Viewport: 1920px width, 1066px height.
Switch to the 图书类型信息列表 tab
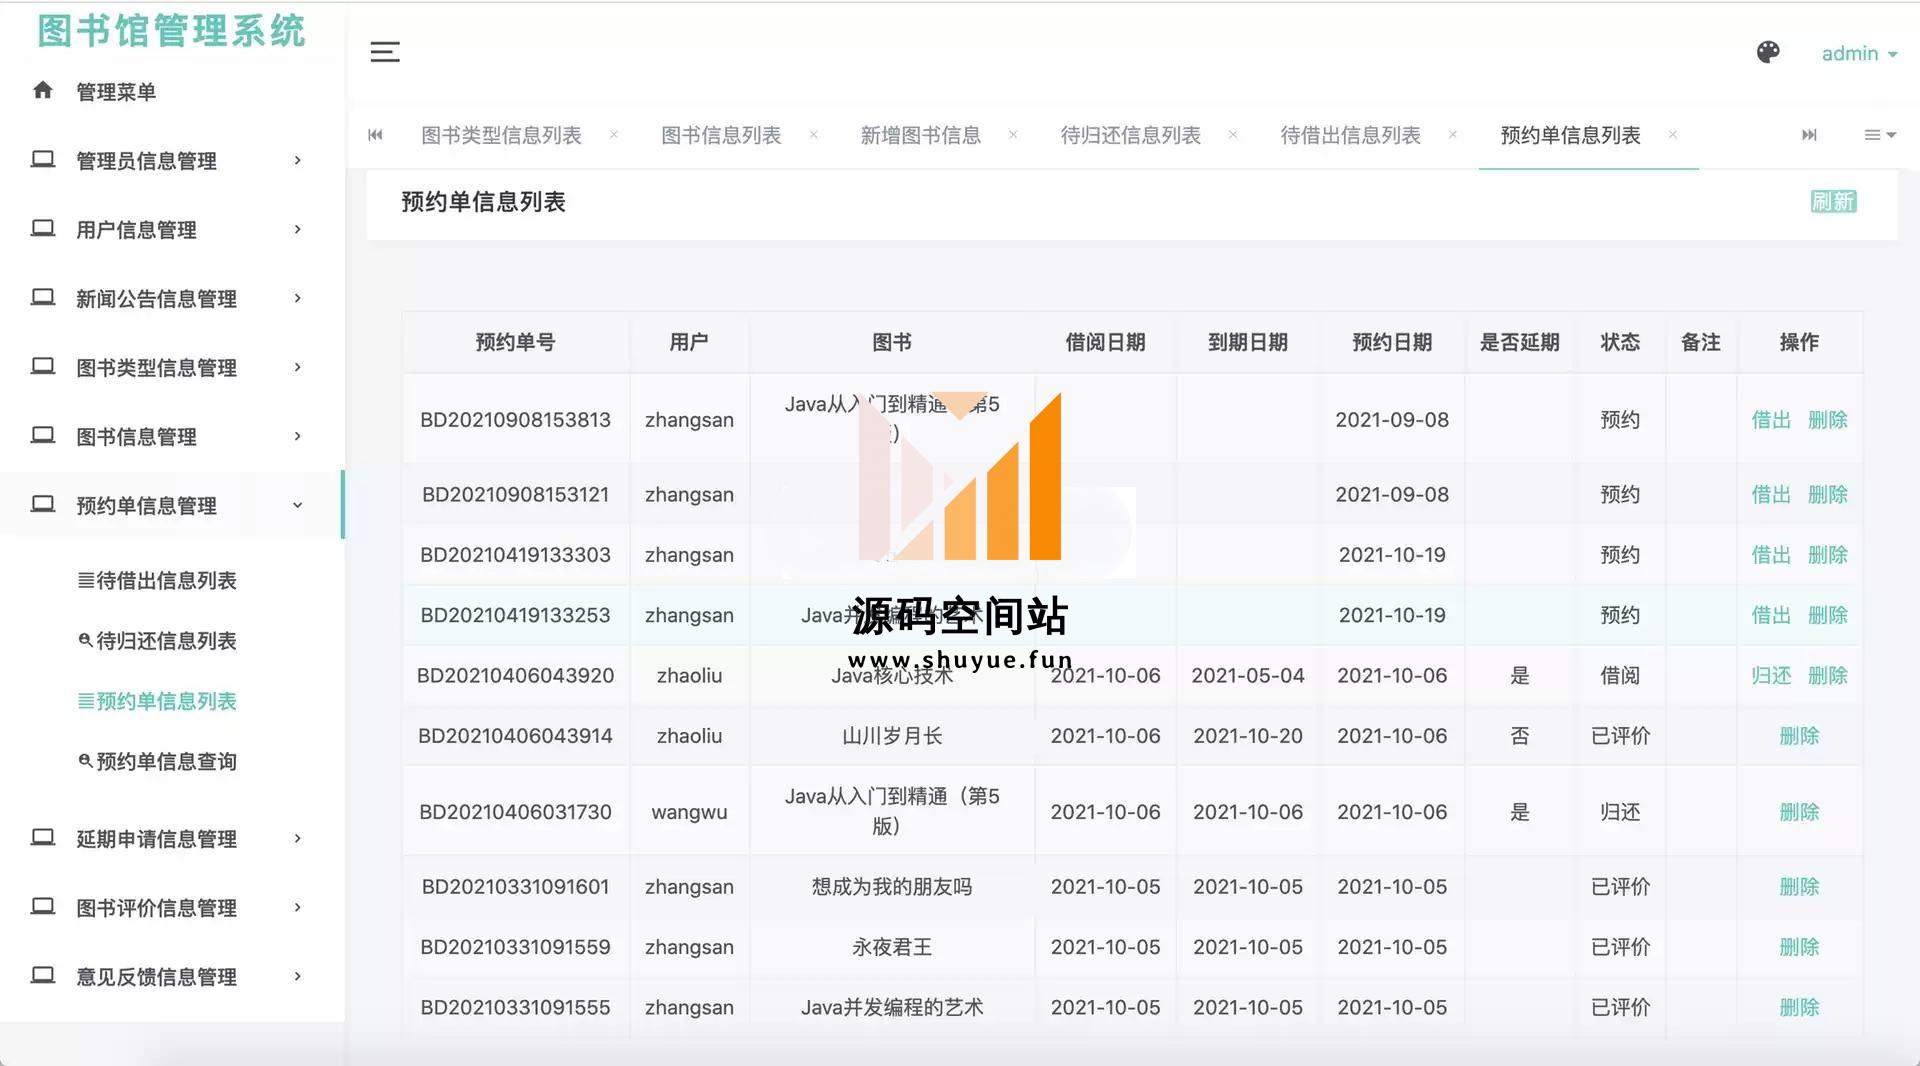(501, 135)
